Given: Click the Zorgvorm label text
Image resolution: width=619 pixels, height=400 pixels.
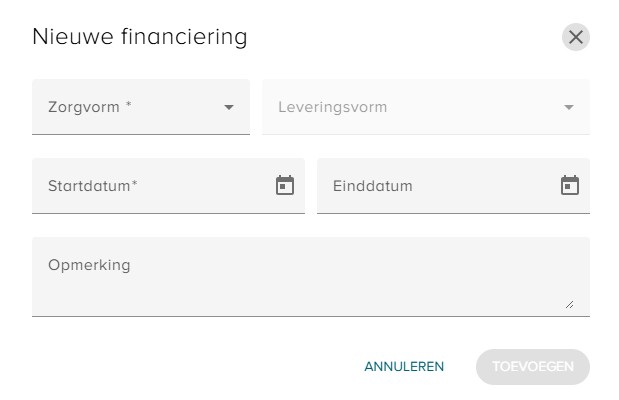Looking at the screenshot, I should [84, 107].
